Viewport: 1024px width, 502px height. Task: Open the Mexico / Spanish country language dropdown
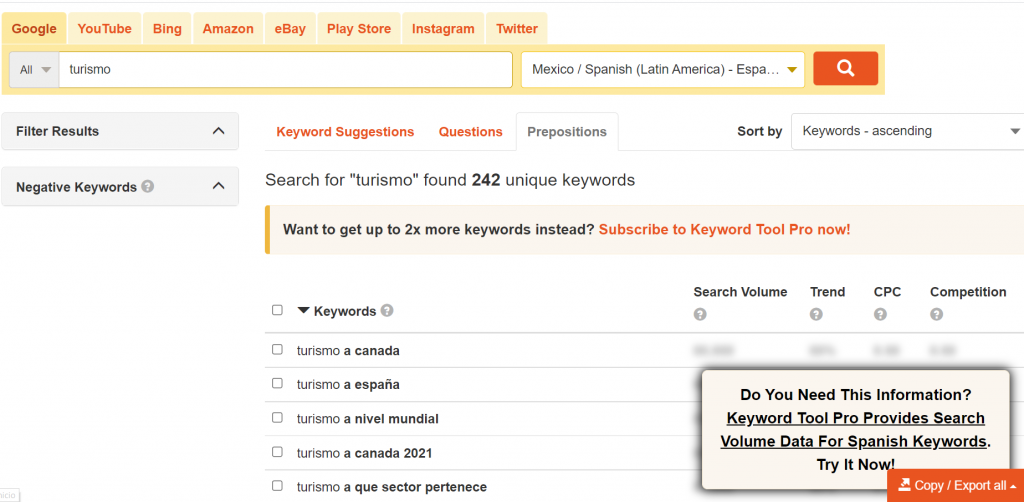coord(662,70)
